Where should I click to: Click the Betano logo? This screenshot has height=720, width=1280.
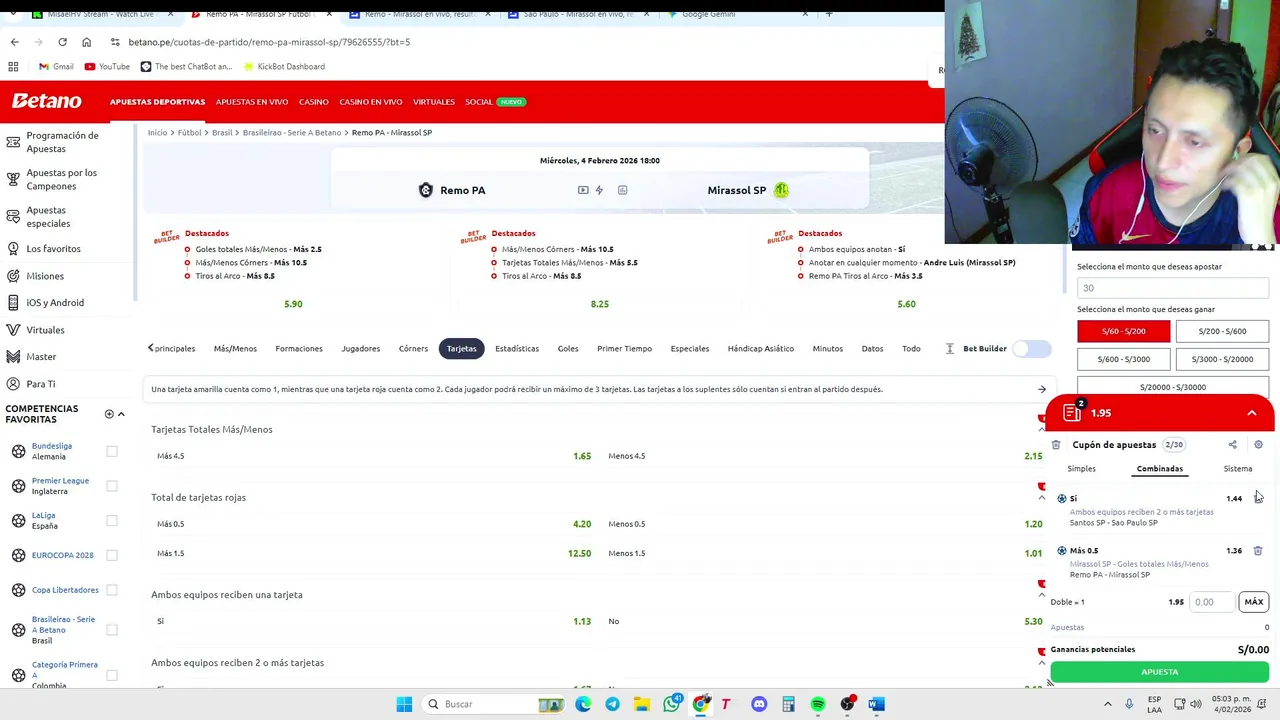[46, 101]
